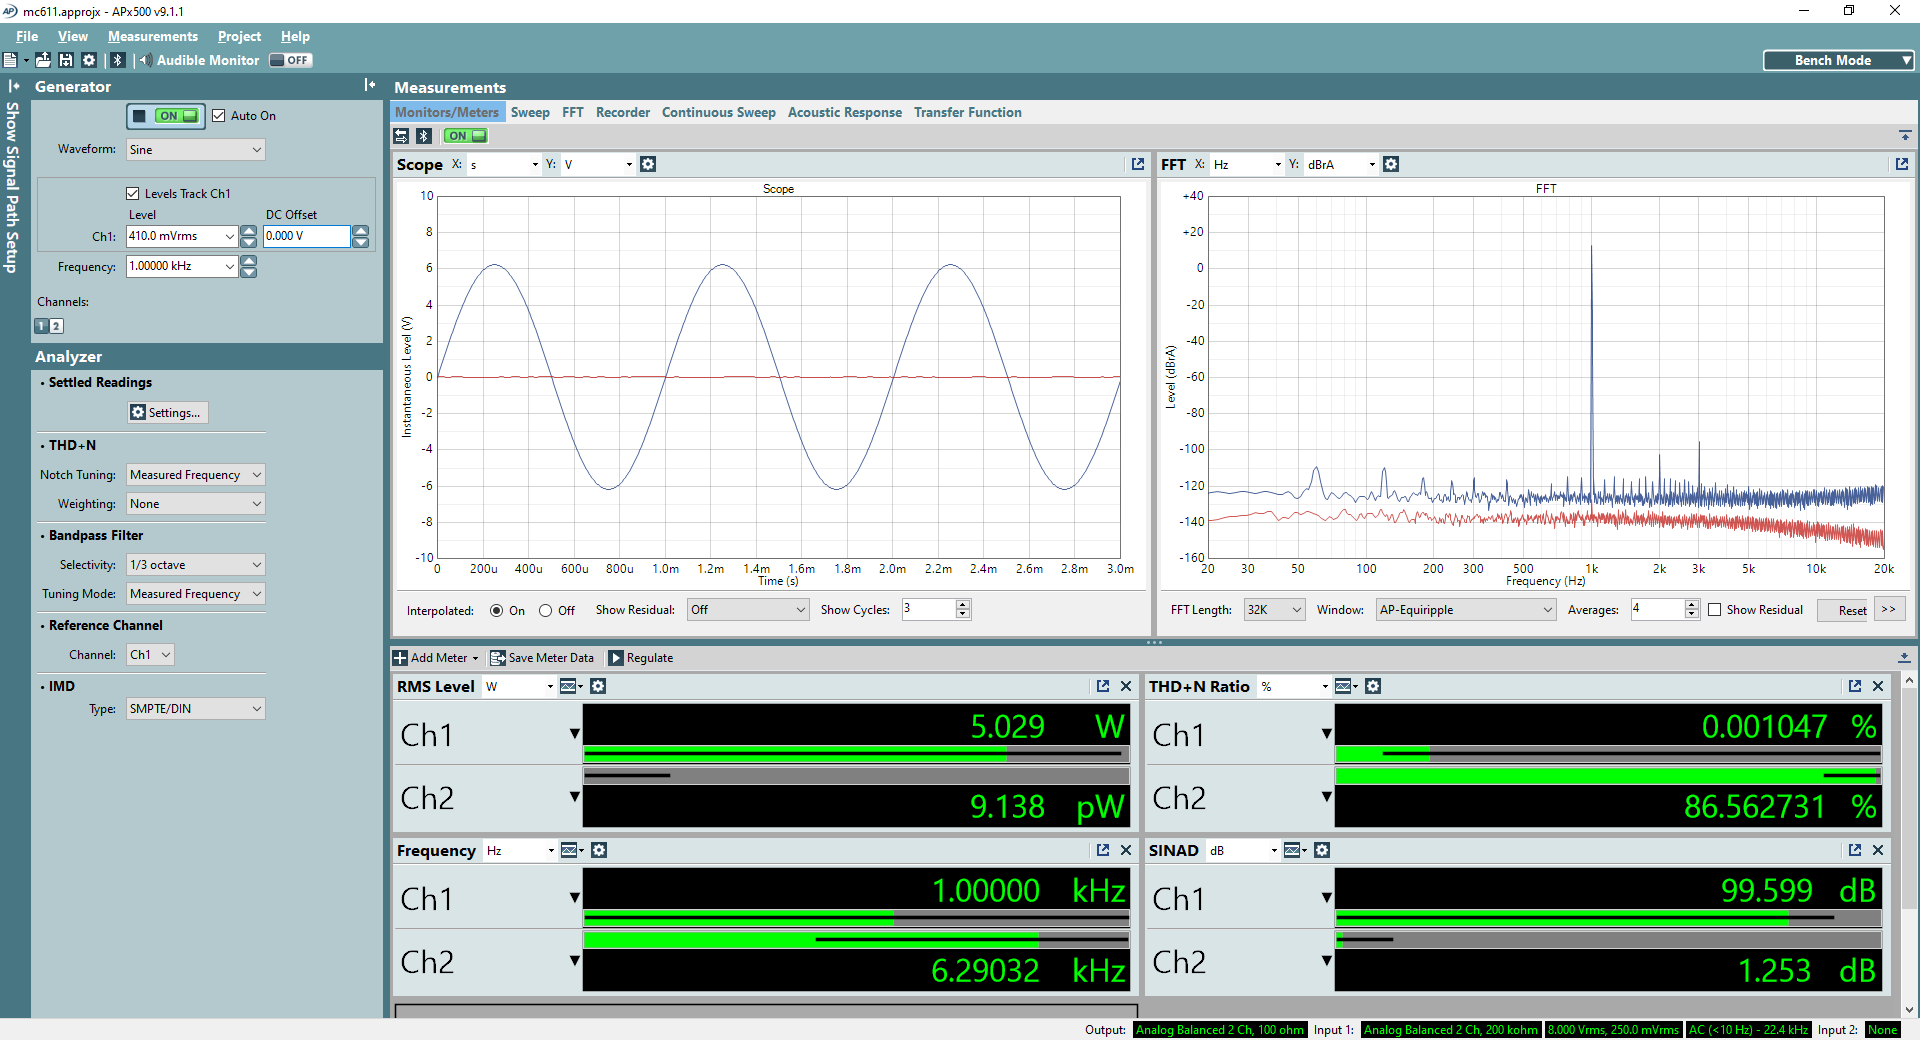Open SINAD meter settings gear

(1322, 850)
